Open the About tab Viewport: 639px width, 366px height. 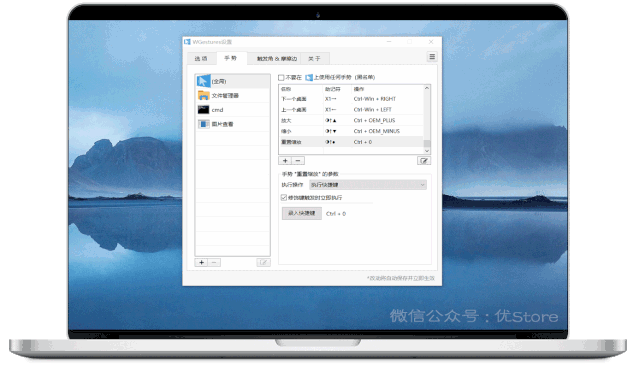pyautogui.click(x=314, y=59)
